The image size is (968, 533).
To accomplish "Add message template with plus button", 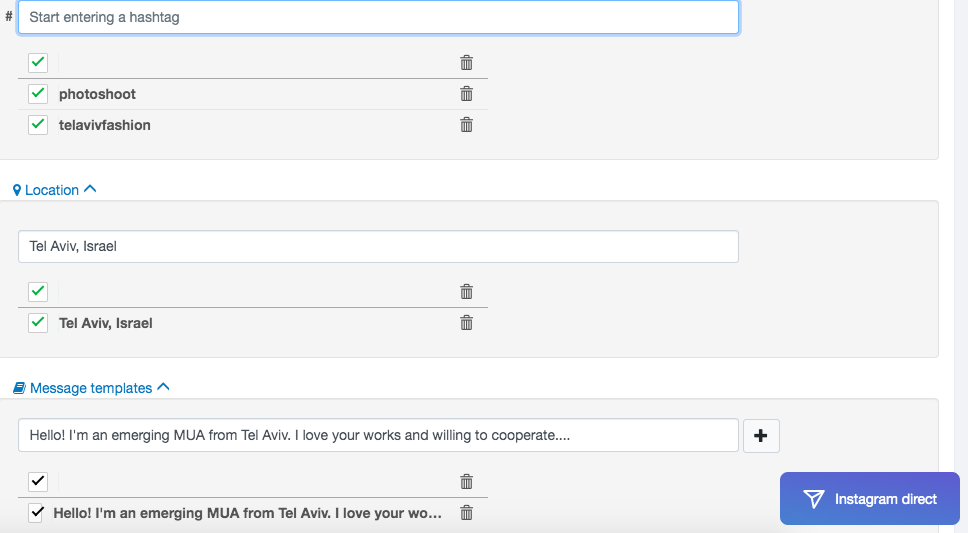I will click(760, 436).
